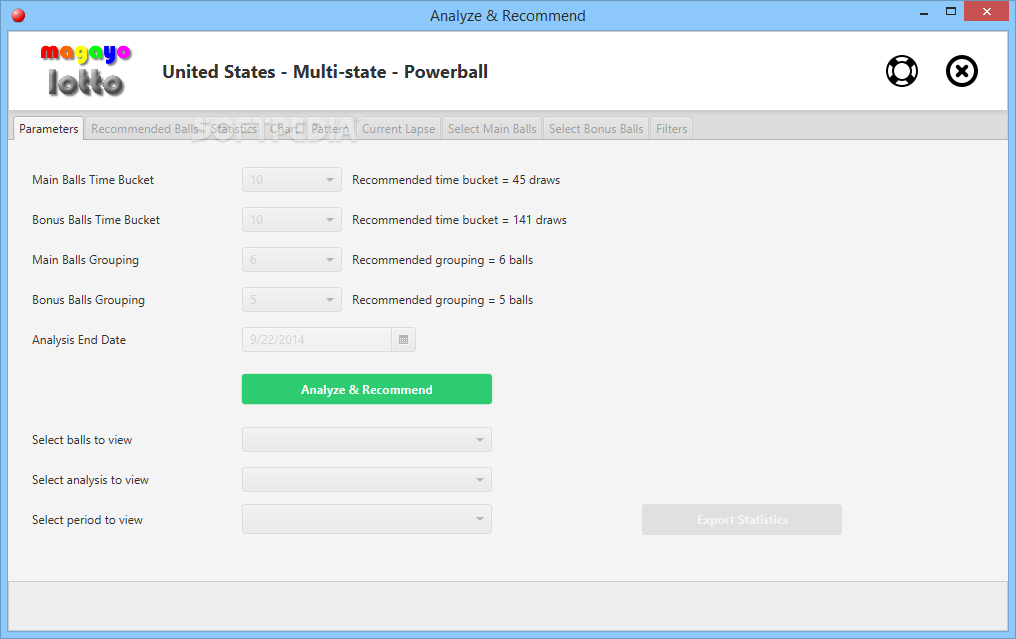Click 'Recommended grouping = 6 balls' text
1016x639 pixels.
[x=443, y=260]
